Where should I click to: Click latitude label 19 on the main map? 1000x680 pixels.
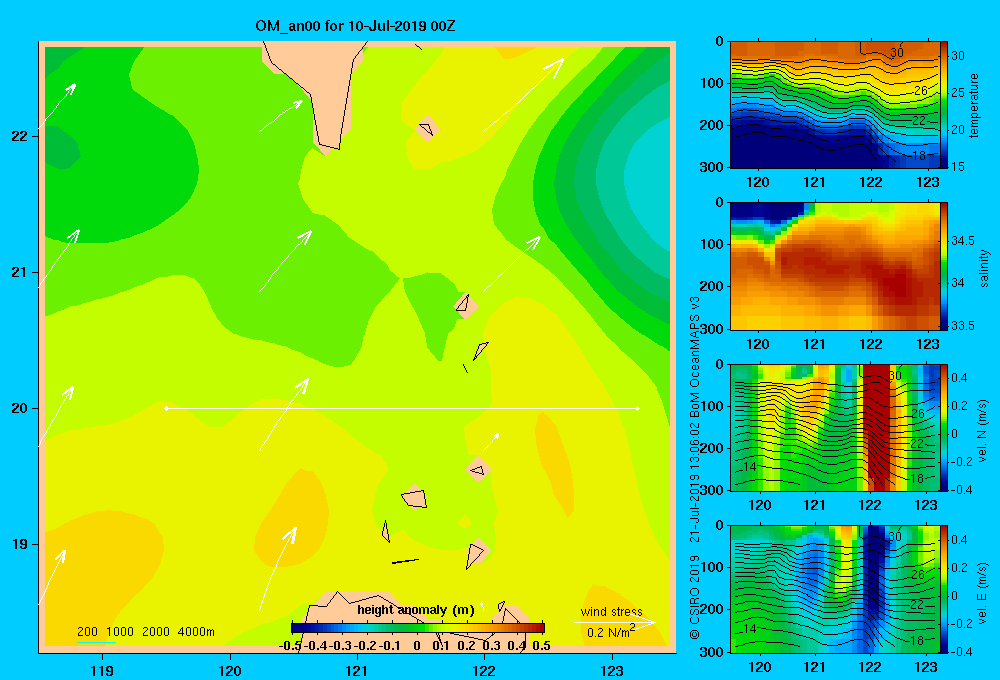tap(19, 544)
